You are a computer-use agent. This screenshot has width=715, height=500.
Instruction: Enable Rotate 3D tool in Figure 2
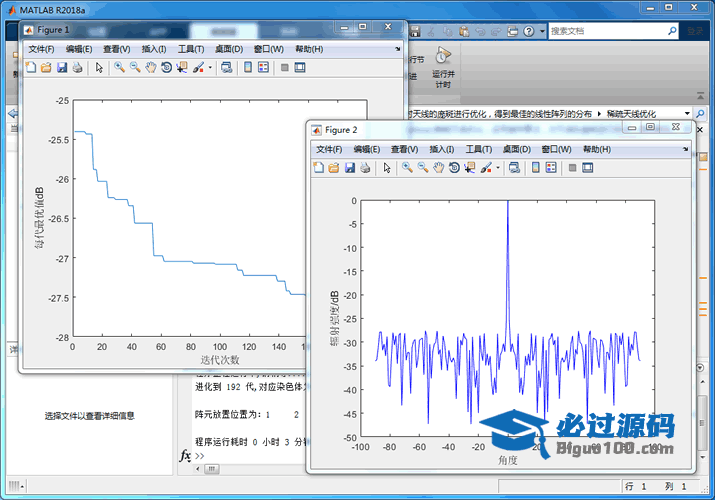pyautogui.click(x=454, y=168)
